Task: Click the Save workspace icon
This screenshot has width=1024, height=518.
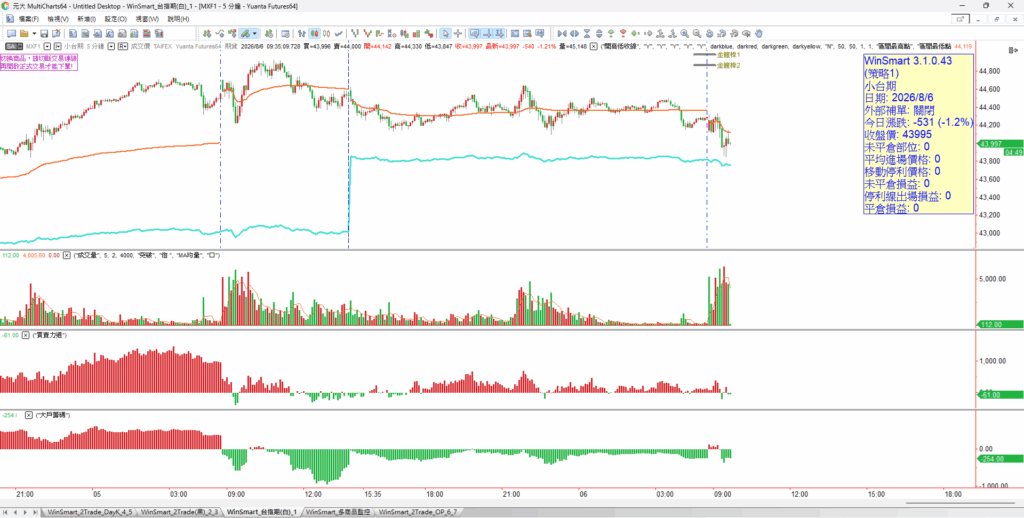Action: [44, 33]
